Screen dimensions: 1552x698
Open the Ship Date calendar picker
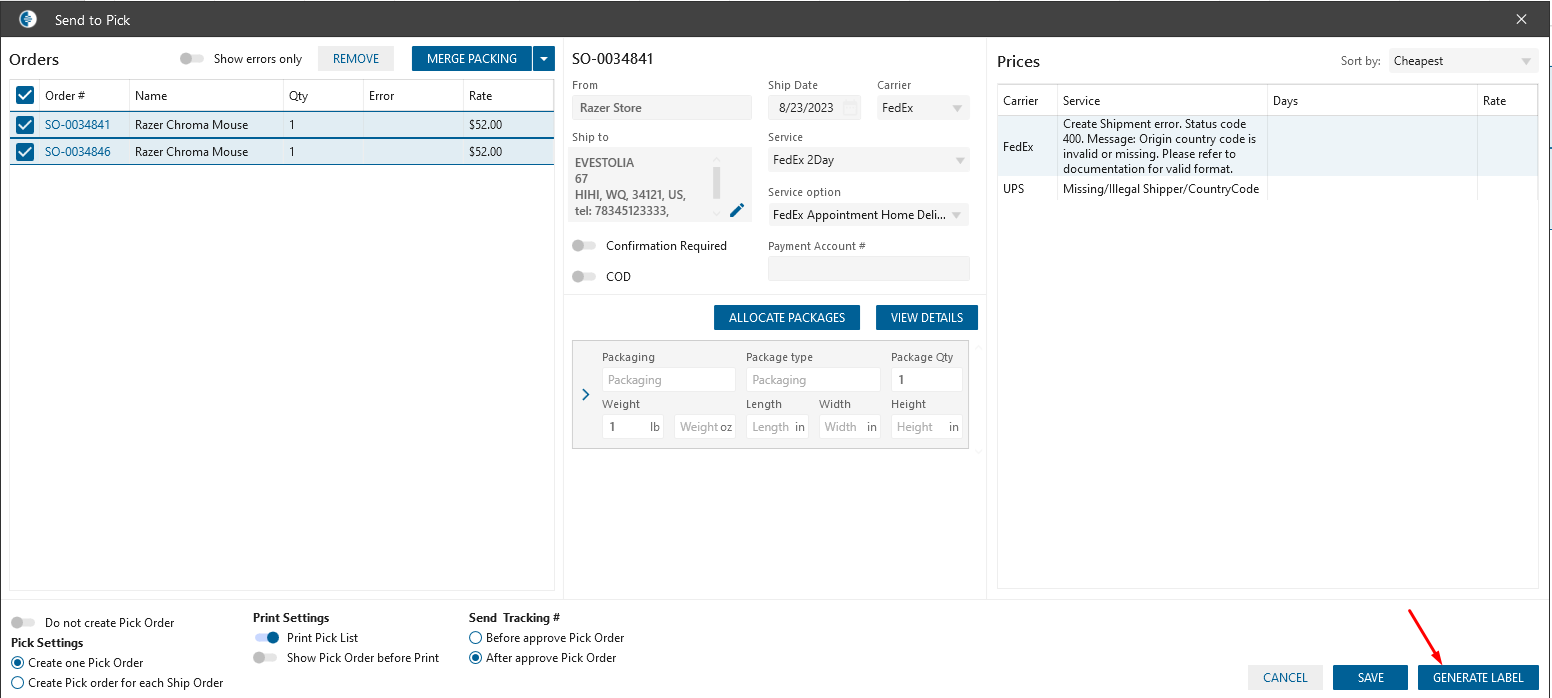point(850,108)
